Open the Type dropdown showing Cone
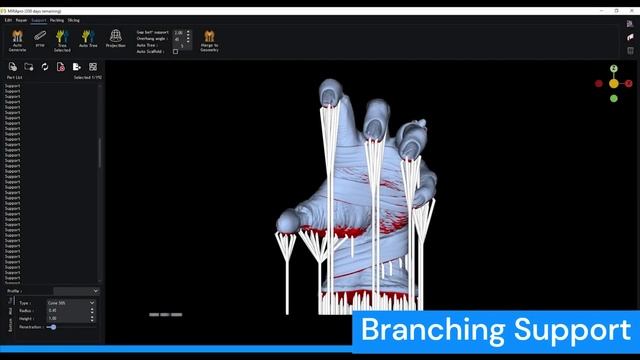Viewport: 640px width, 360px height. [x=71, y=303]
